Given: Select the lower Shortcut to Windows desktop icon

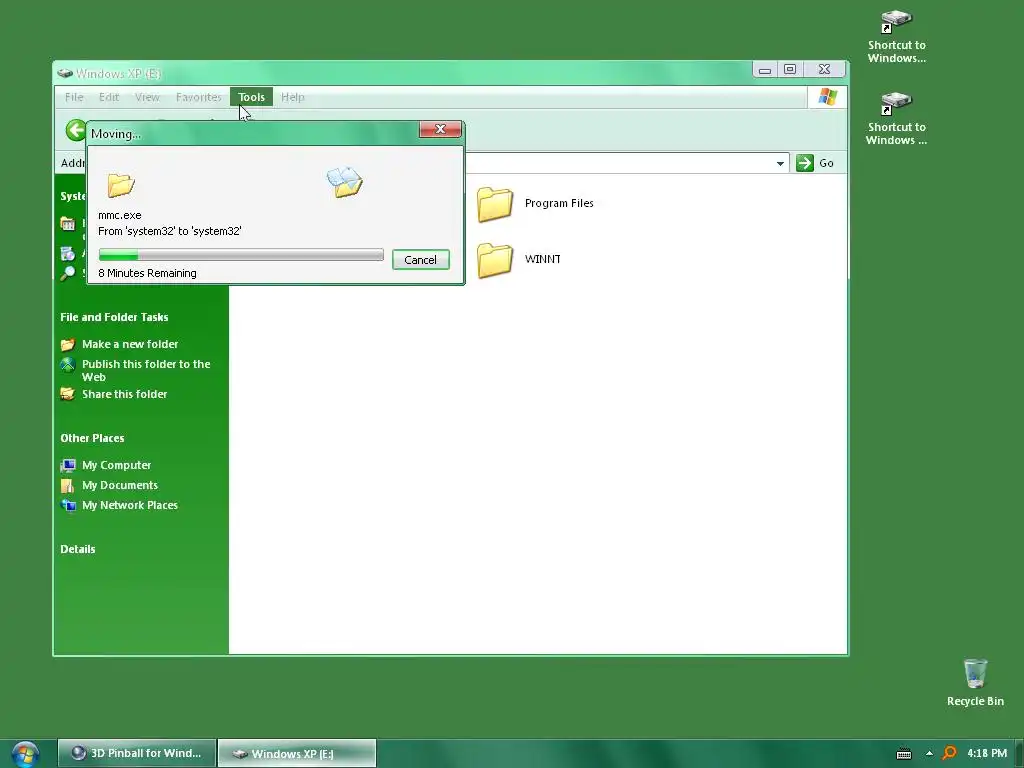Looking at the screenshot, I should (897, 118).
